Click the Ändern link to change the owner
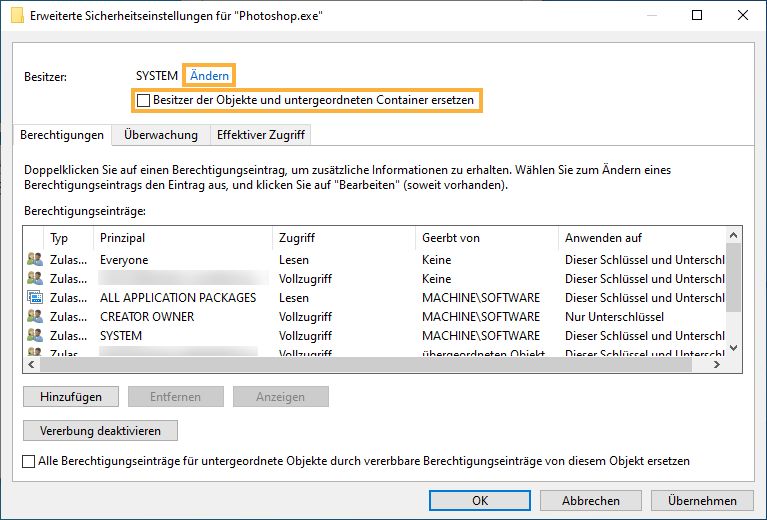The width and height of the screenshot is (767, 520). tap(209, 76)
